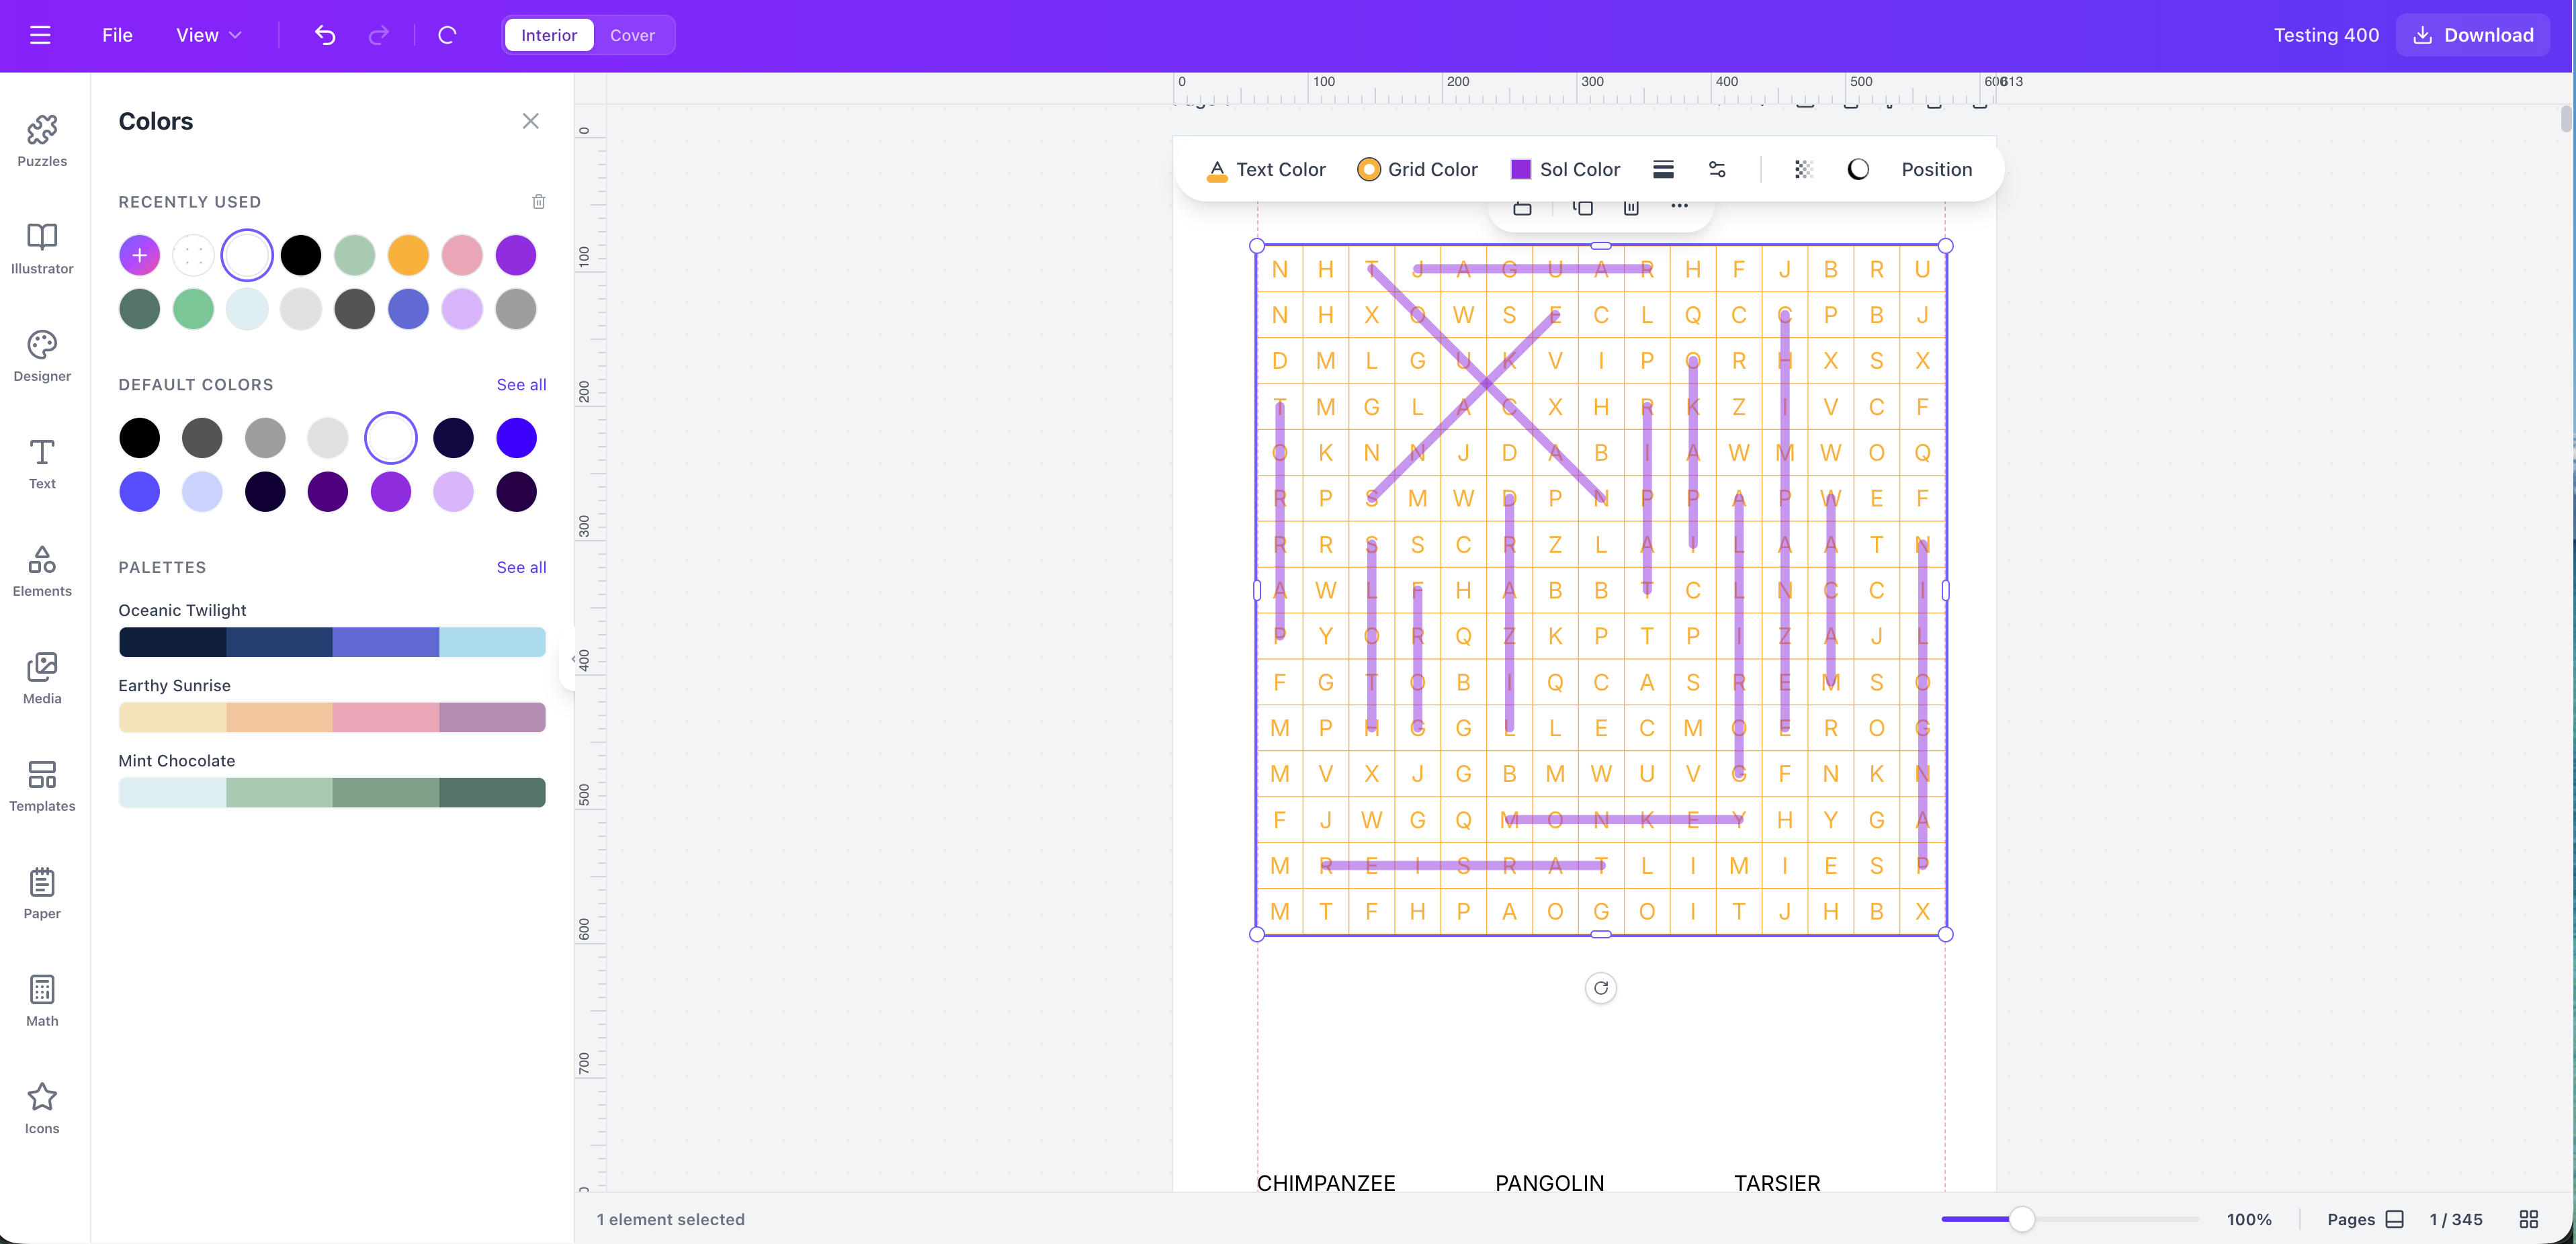Select the orange swatch in Recently Used

(408, 255)
